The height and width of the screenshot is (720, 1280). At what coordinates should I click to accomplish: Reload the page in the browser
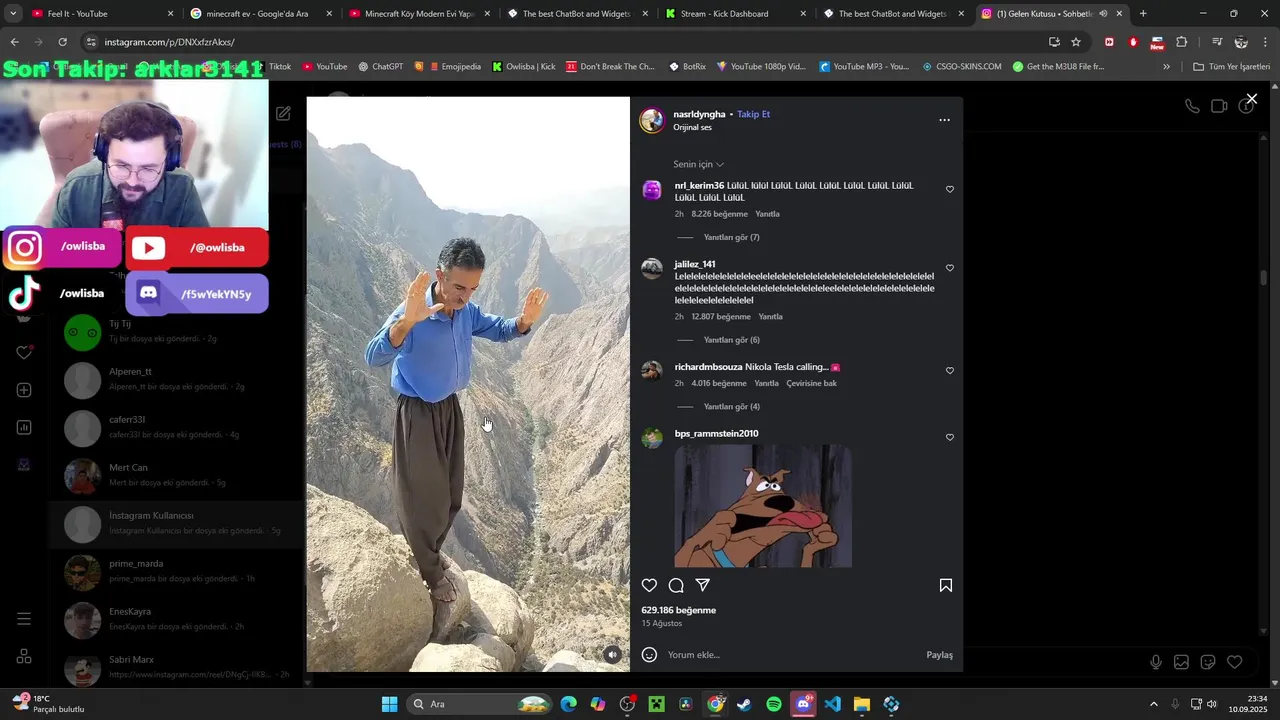pos(62,42)
